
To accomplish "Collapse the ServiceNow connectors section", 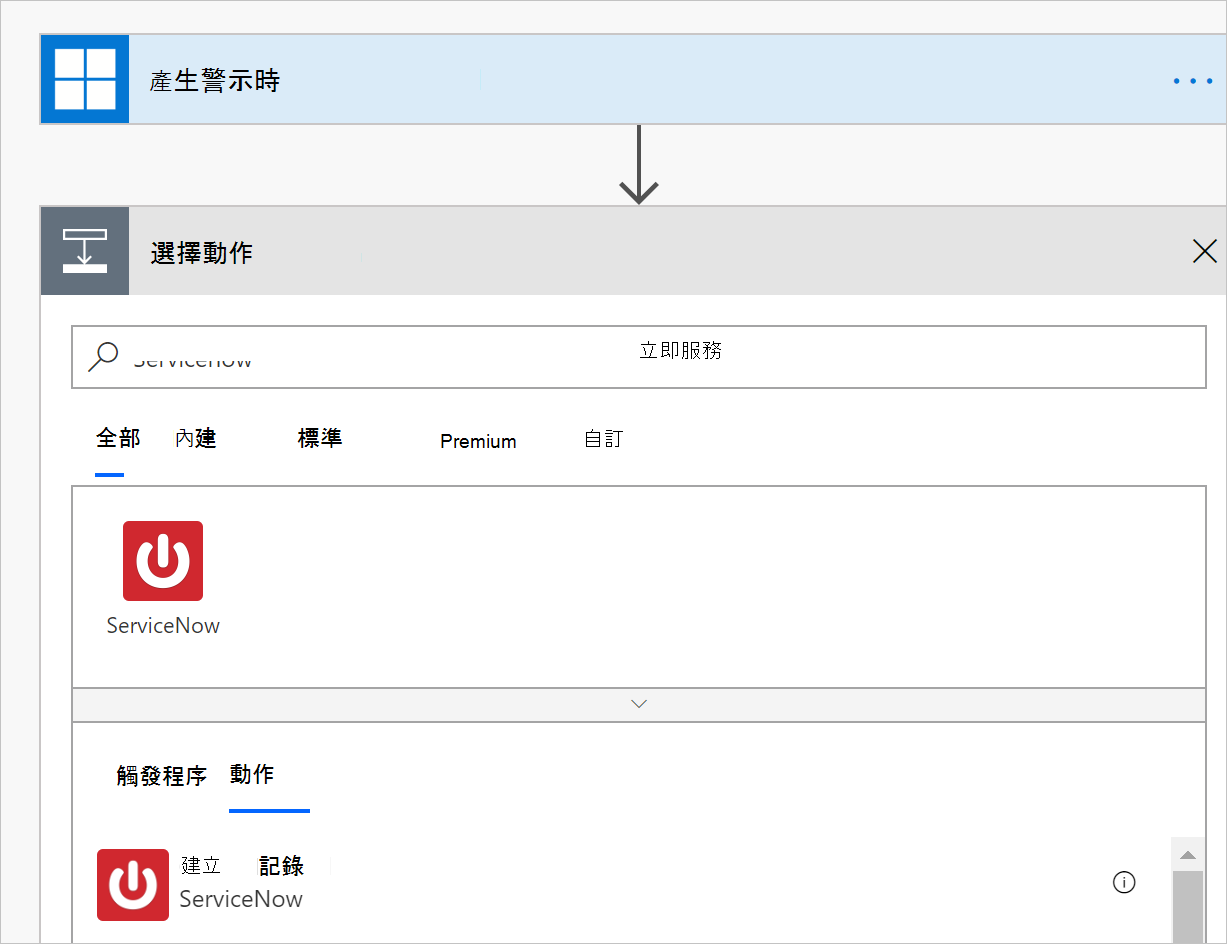I will [x=638, y=703].
